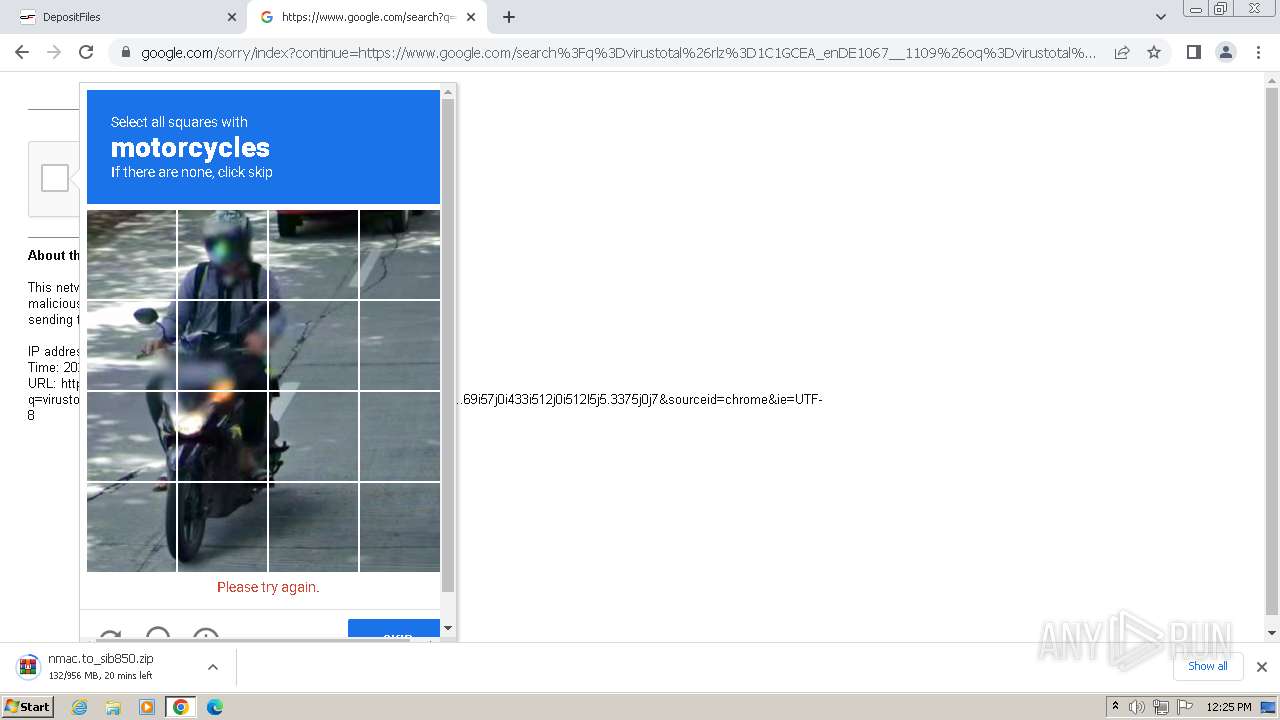This screenshot has height=720, width=1280.
Task: Click the 'Please try again.' message
Action: tap(268, 587)
